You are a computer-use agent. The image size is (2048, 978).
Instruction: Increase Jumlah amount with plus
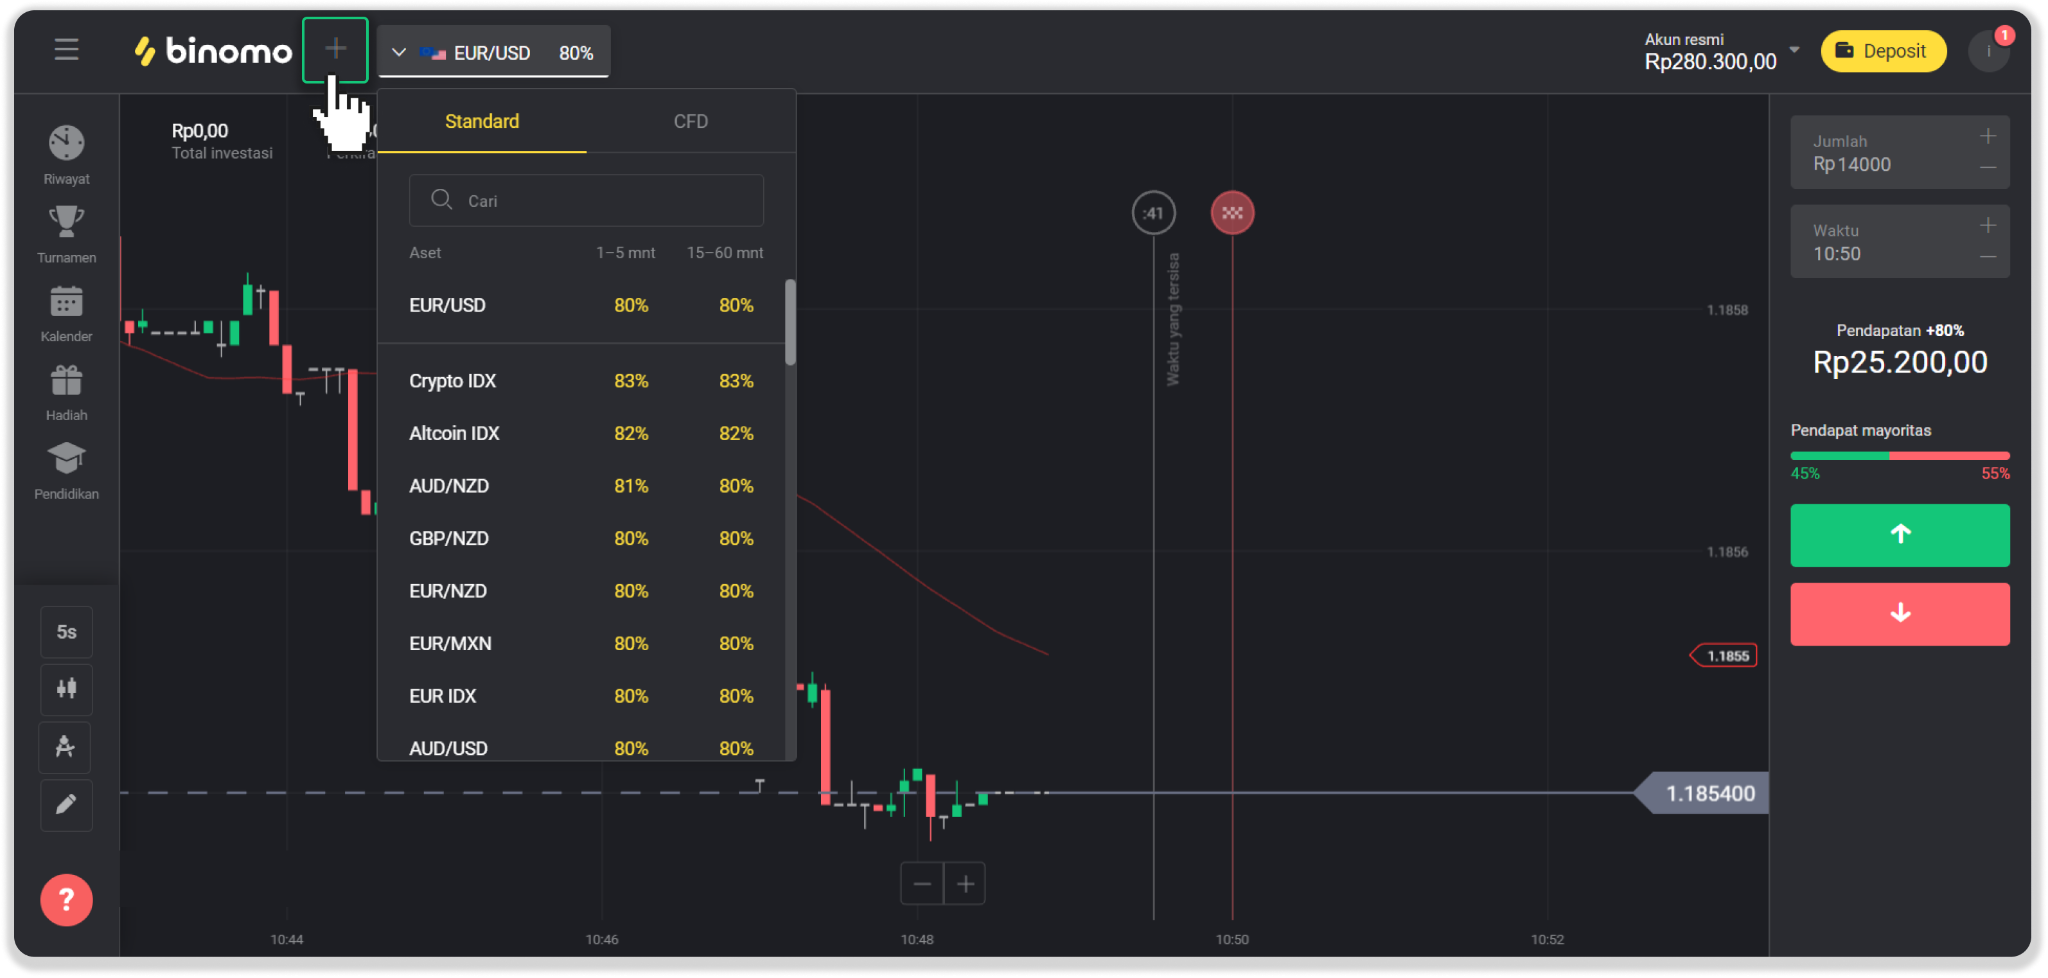pos(1988,137)
